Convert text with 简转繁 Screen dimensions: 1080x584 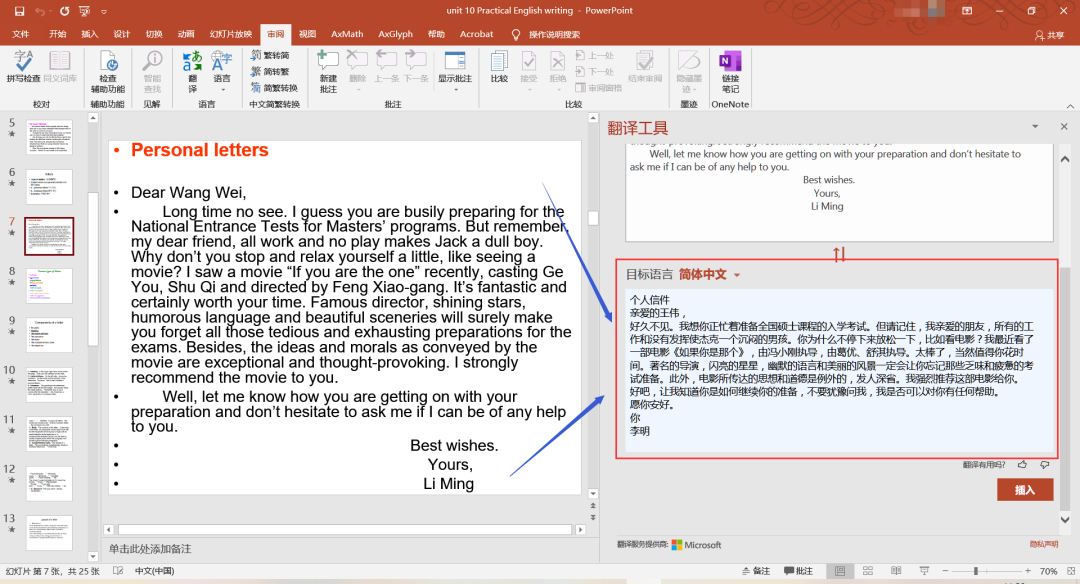coord(270,71)
